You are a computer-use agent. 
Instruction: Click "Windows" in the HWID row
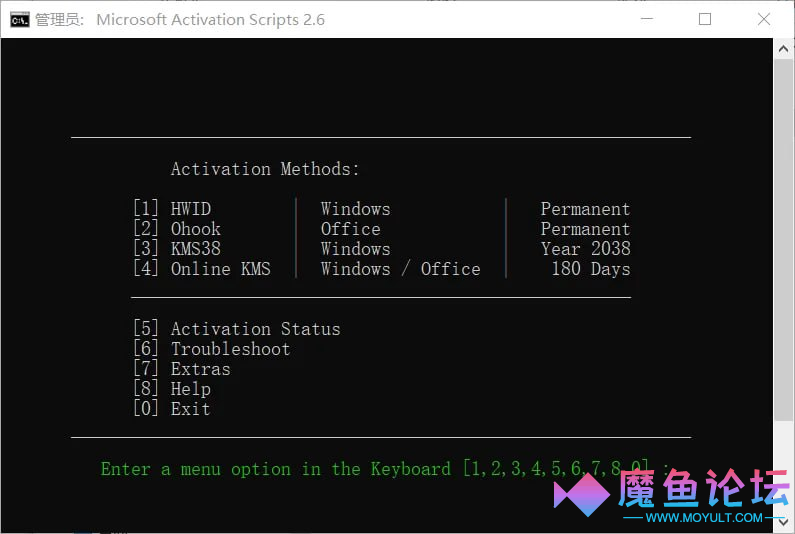pos(355,209)
